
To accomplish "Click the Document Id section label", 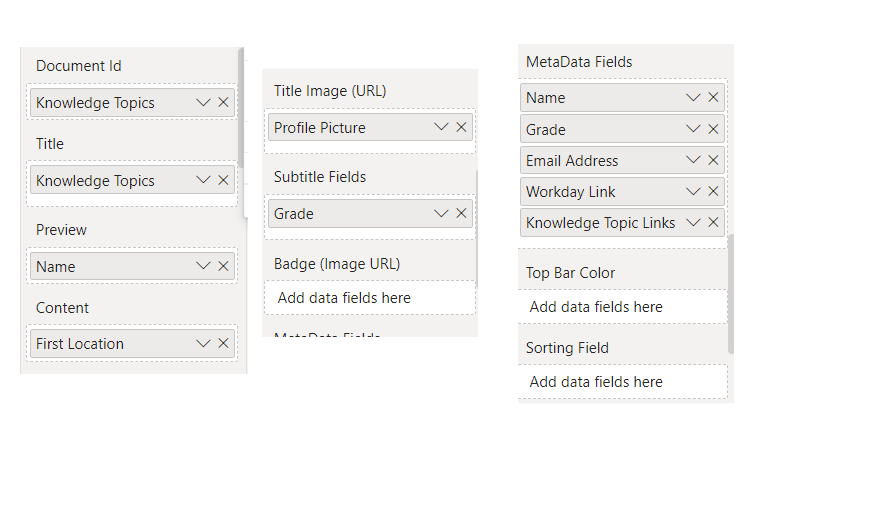I will pyautogui.click(x=79, y=66).
